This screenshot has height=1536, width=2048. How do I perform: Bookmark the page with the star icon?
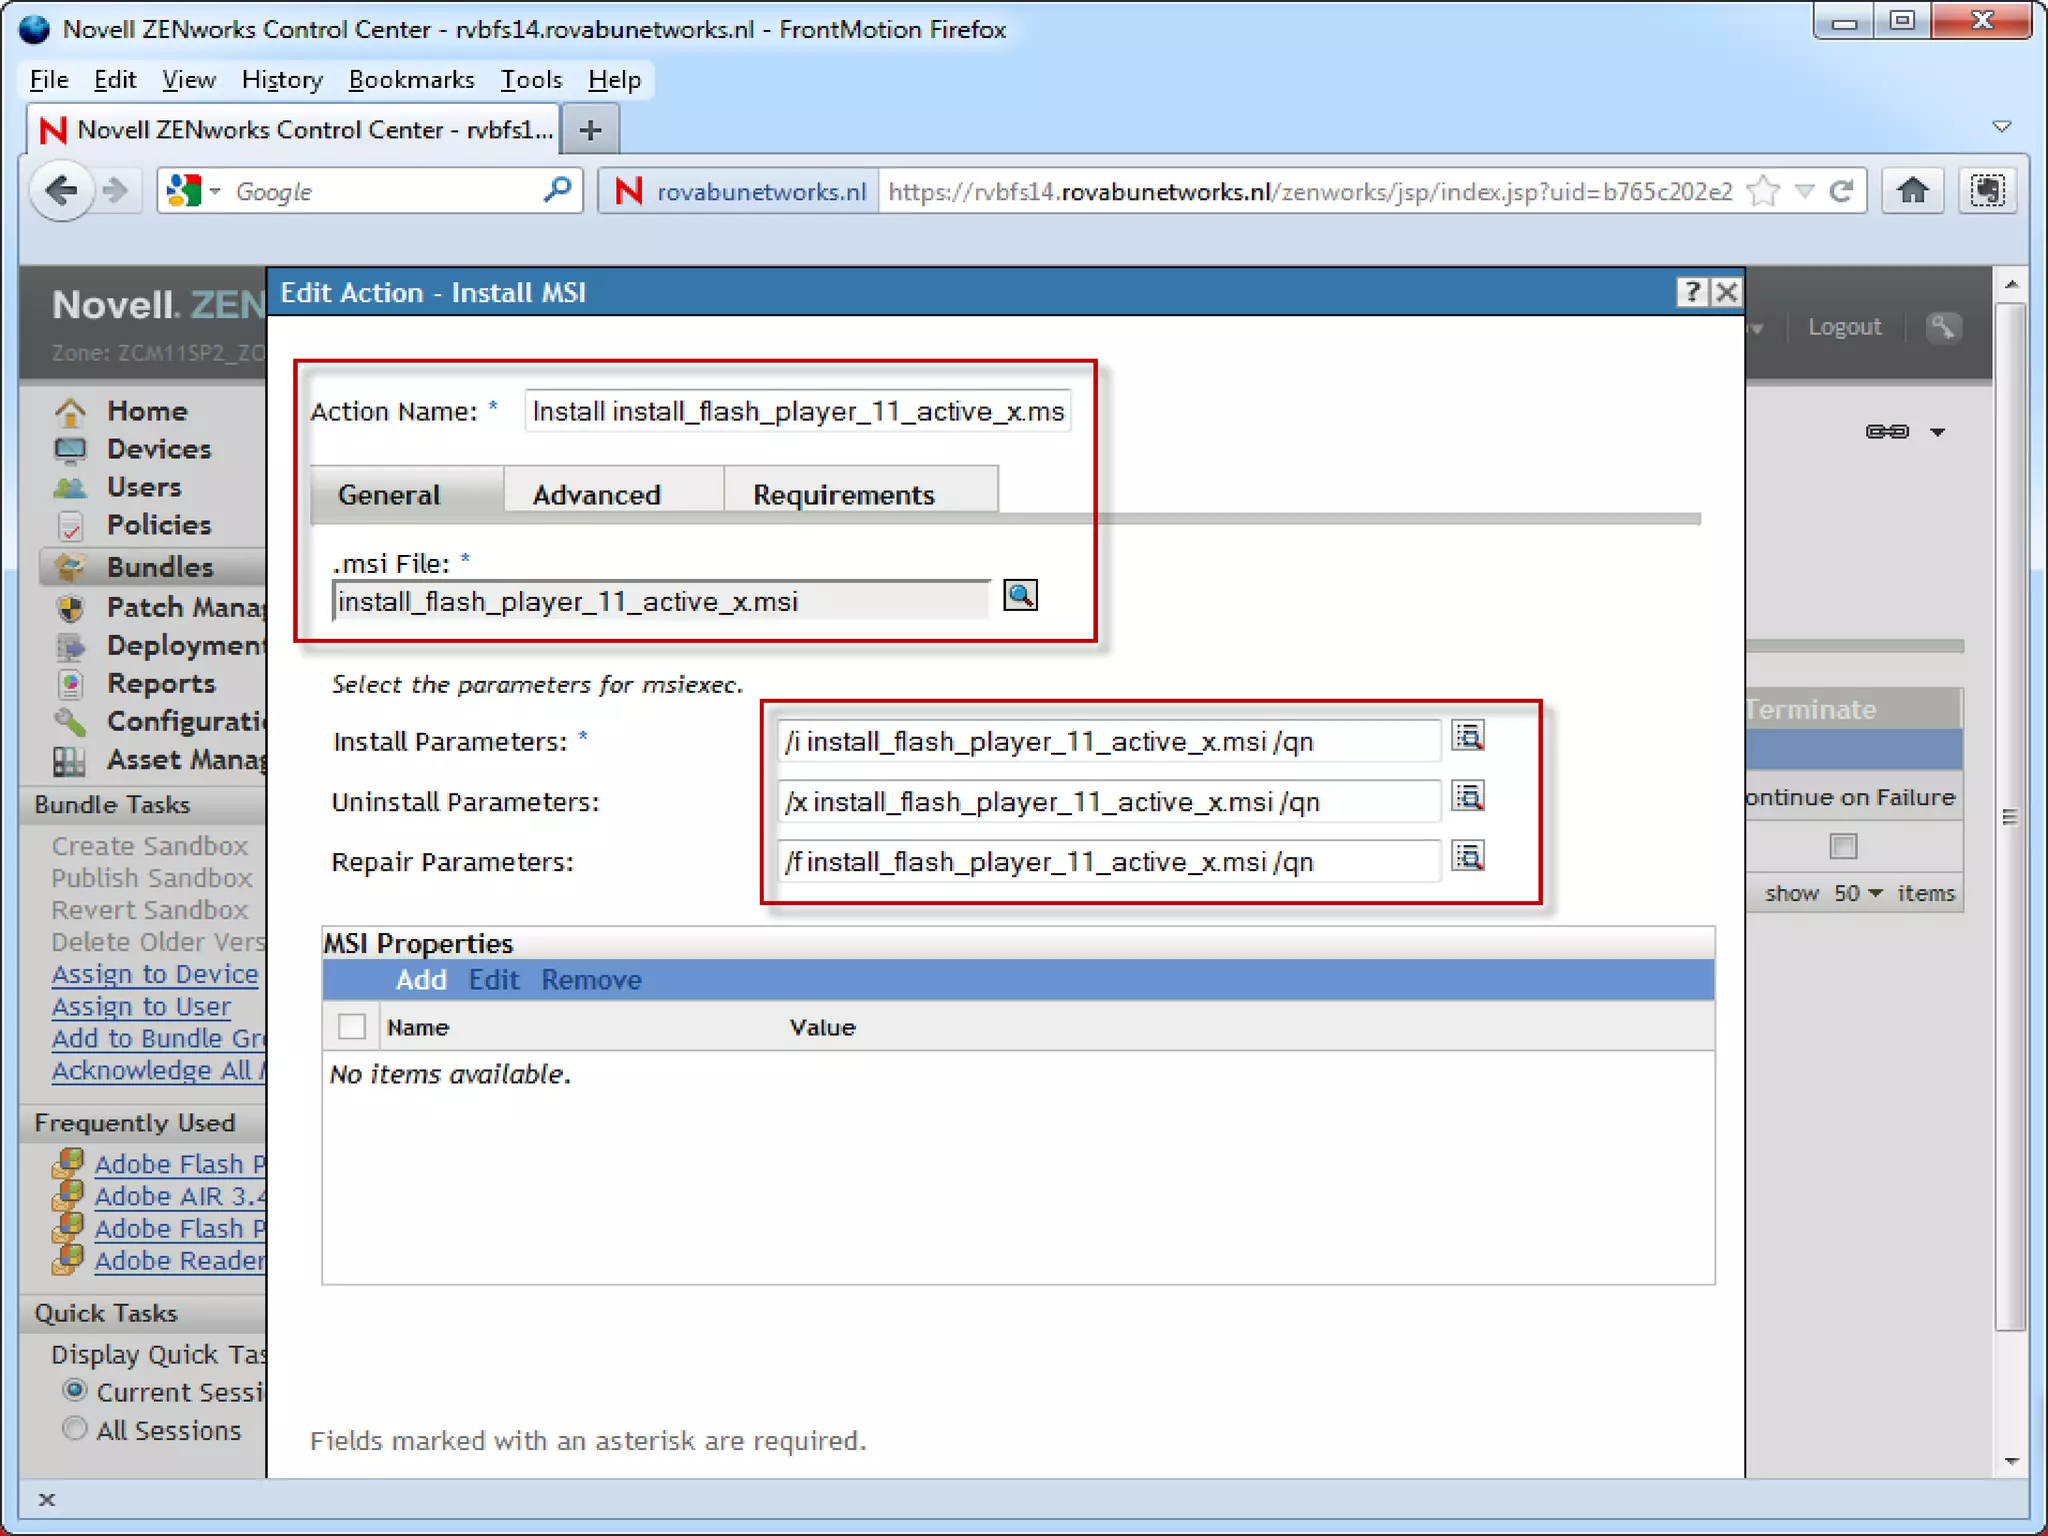click(x=1763, y=190)
